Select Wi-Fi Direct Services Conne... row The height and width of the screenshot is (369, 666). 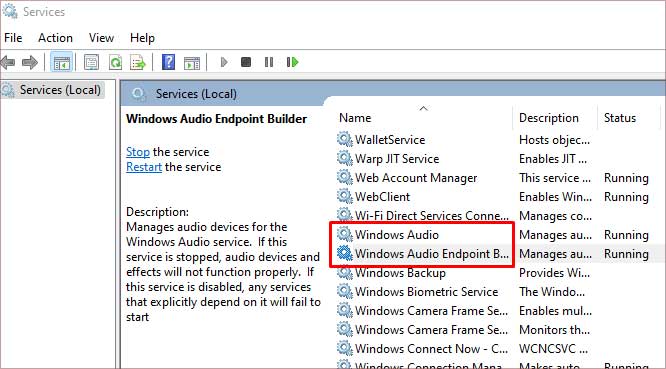point(432,216)
